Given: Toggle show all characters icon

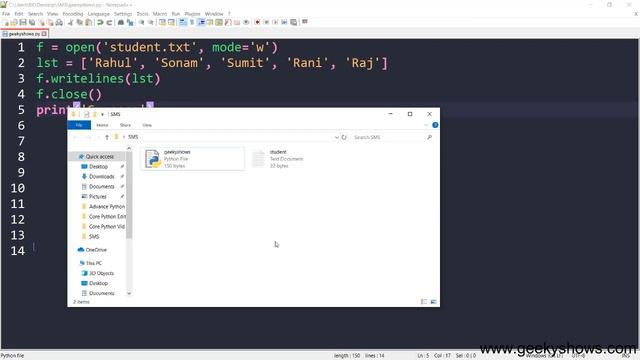Looking at the screenshot, I should [191, 22].
